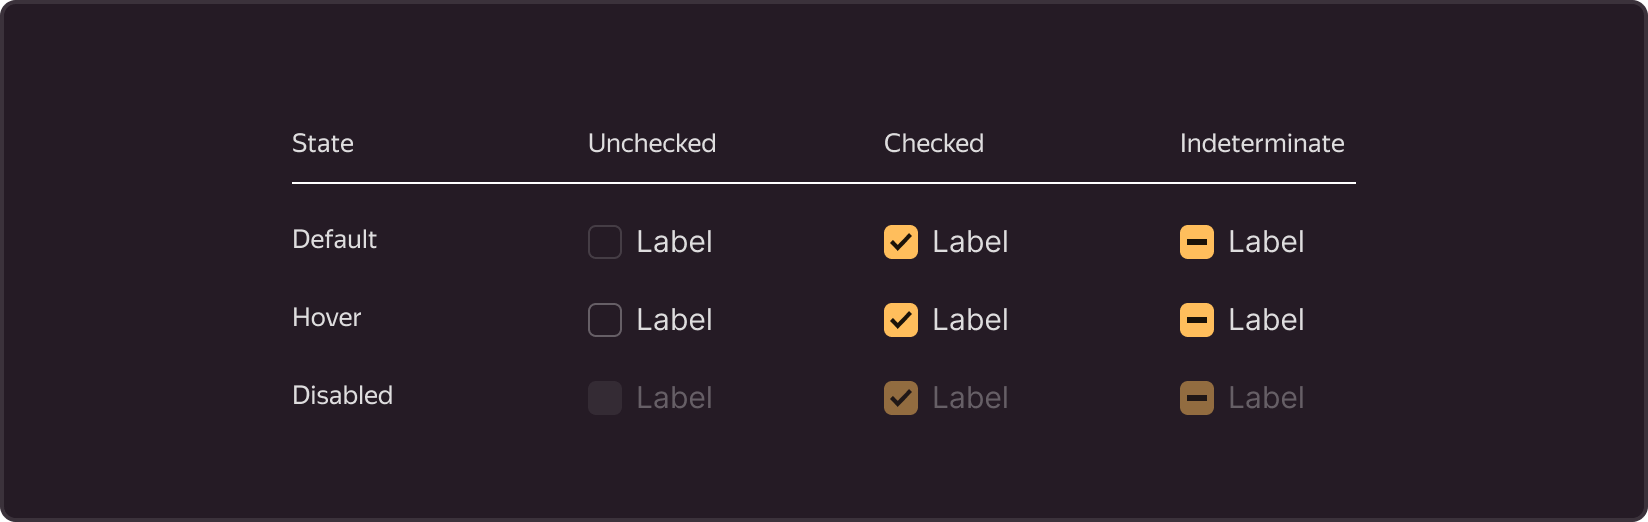The height and width of the screenshot is (522, 1648).
Task: Click the Label text beside Default unchecked checkbox
Action: tap(674, 242)
